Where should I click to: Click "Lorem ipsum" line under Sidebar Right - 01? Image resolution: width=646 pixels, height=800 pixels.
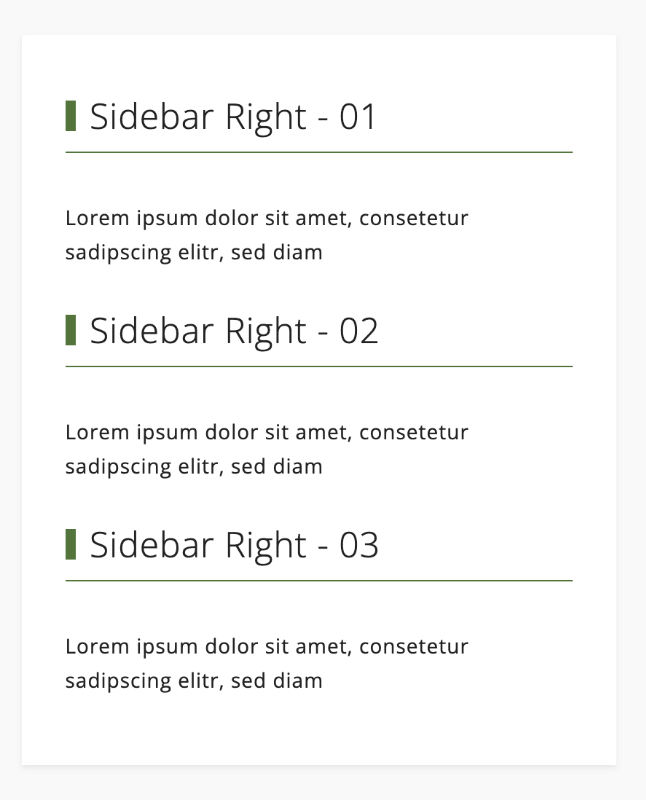click(266, 218)
